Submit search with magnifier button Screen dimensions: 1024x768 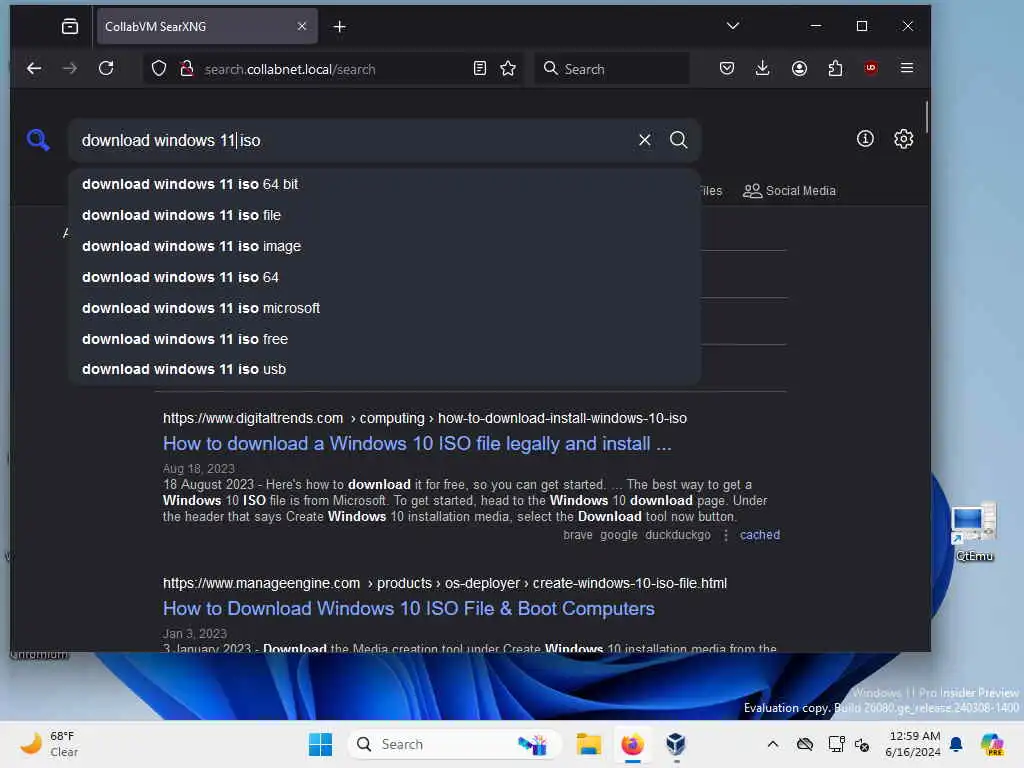point(679,140)
